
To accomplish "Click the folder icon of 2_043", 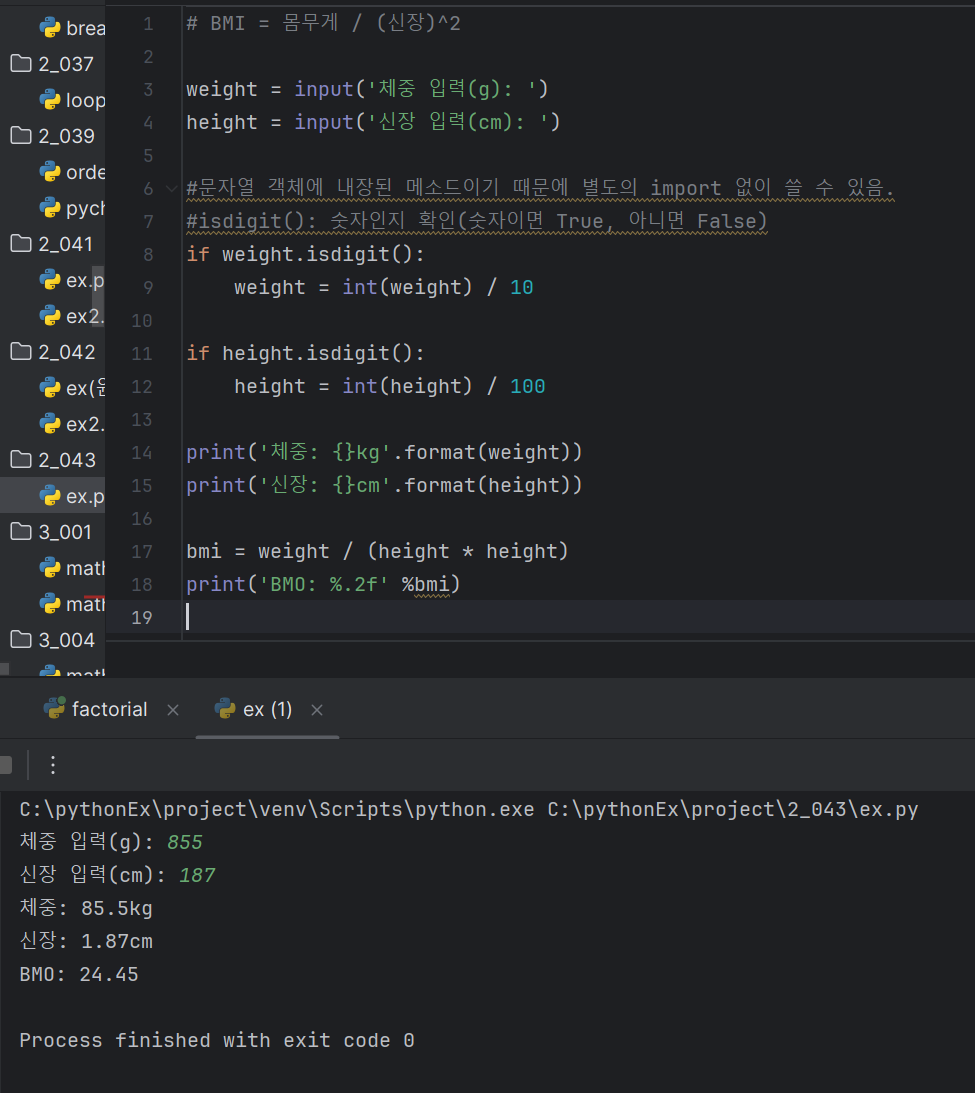I will pyautogui.click(x=21, y=459).
